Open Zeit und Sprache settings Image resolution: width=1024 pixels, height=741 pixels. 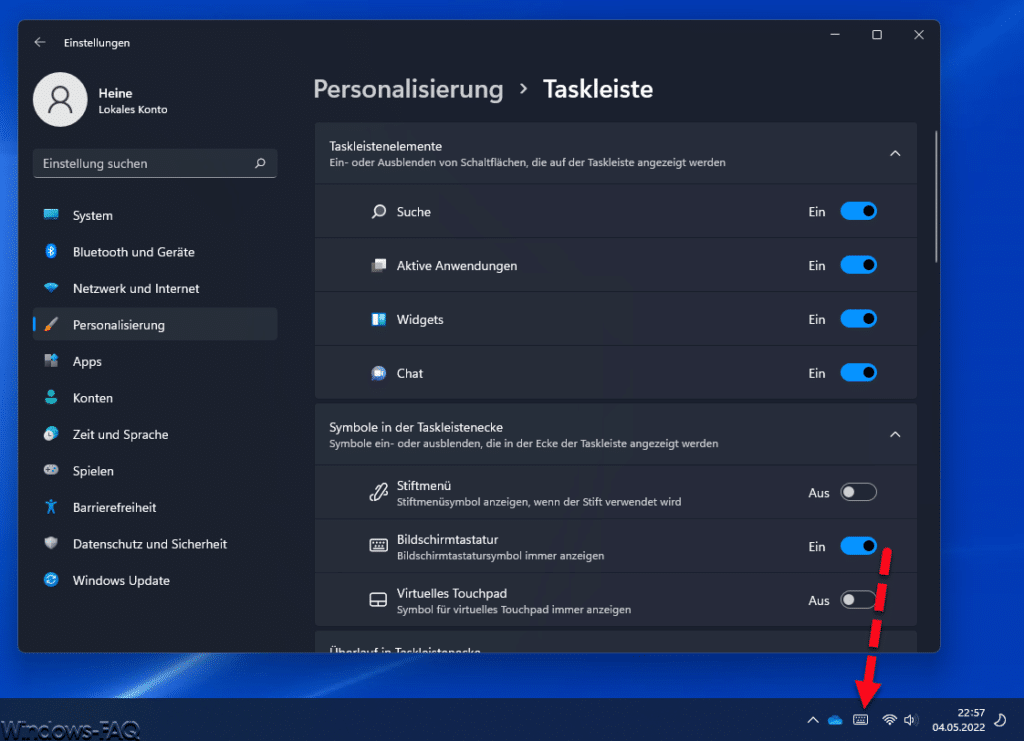coord(155,434)
